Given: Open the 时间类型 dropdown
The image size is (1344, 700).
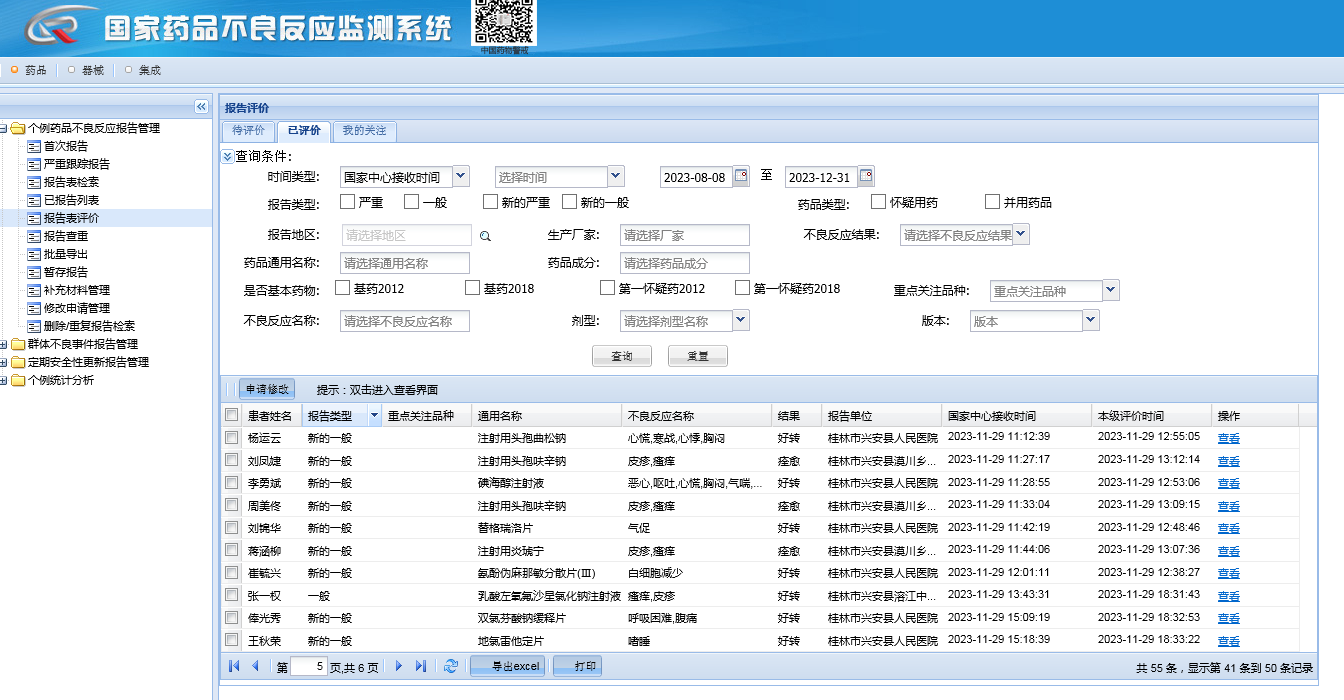Looking at the screenshot, I should coord(460,176).
